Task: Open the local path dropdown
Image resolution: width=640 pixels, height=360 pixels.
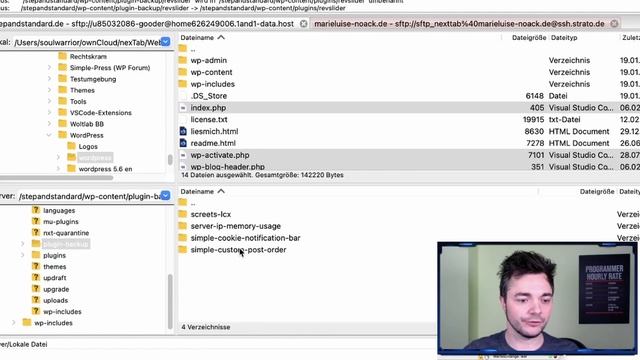Action: click(165, 42)
